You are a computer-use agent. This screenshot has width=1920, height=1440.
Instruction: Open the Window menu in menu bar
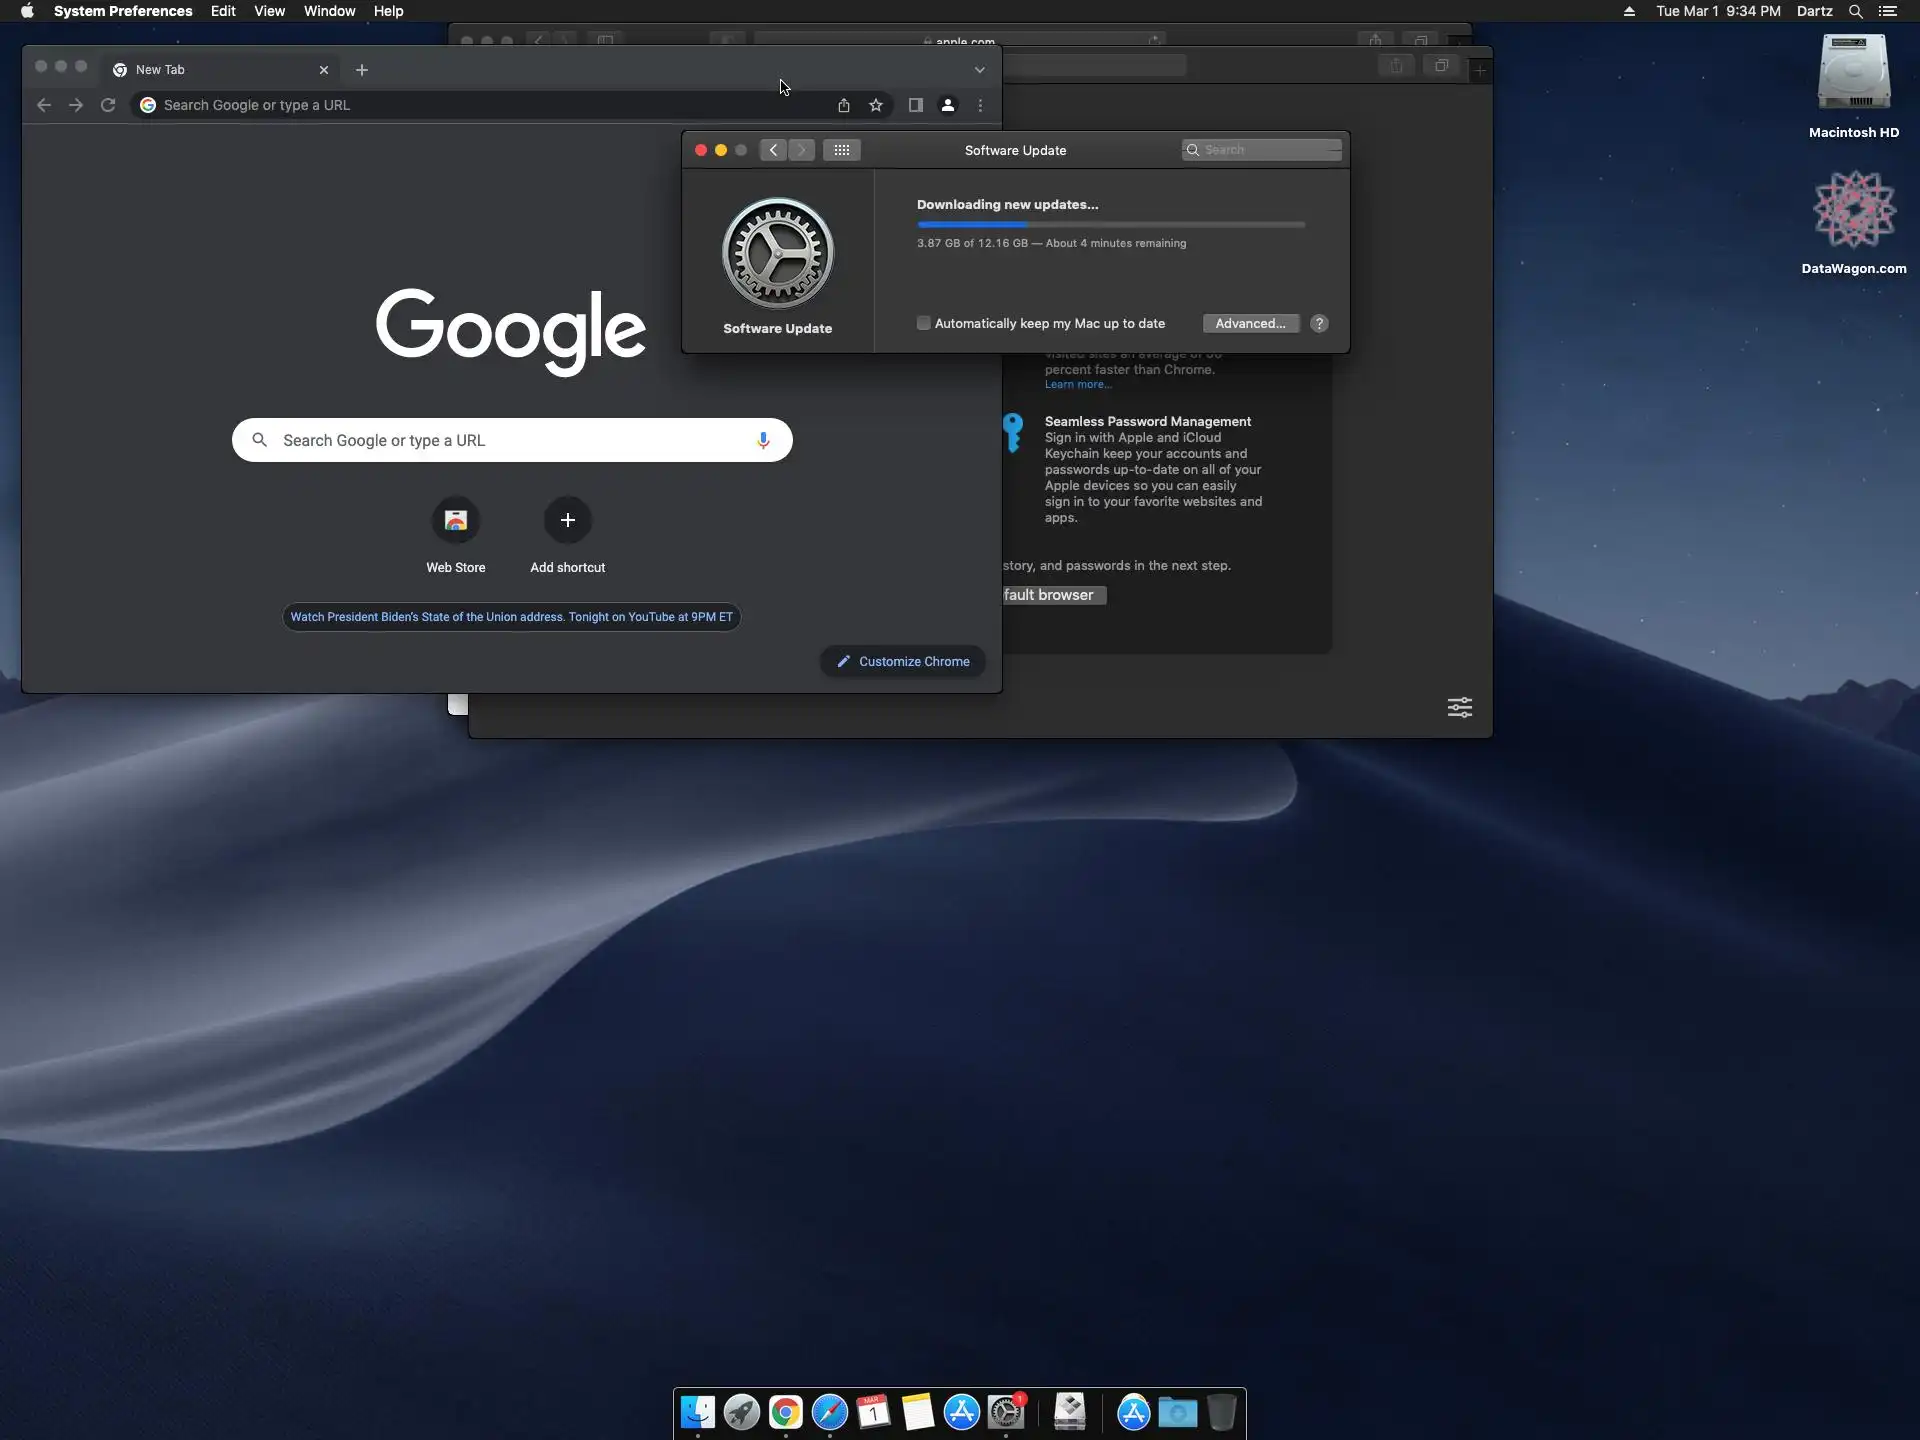pos(329,11)
